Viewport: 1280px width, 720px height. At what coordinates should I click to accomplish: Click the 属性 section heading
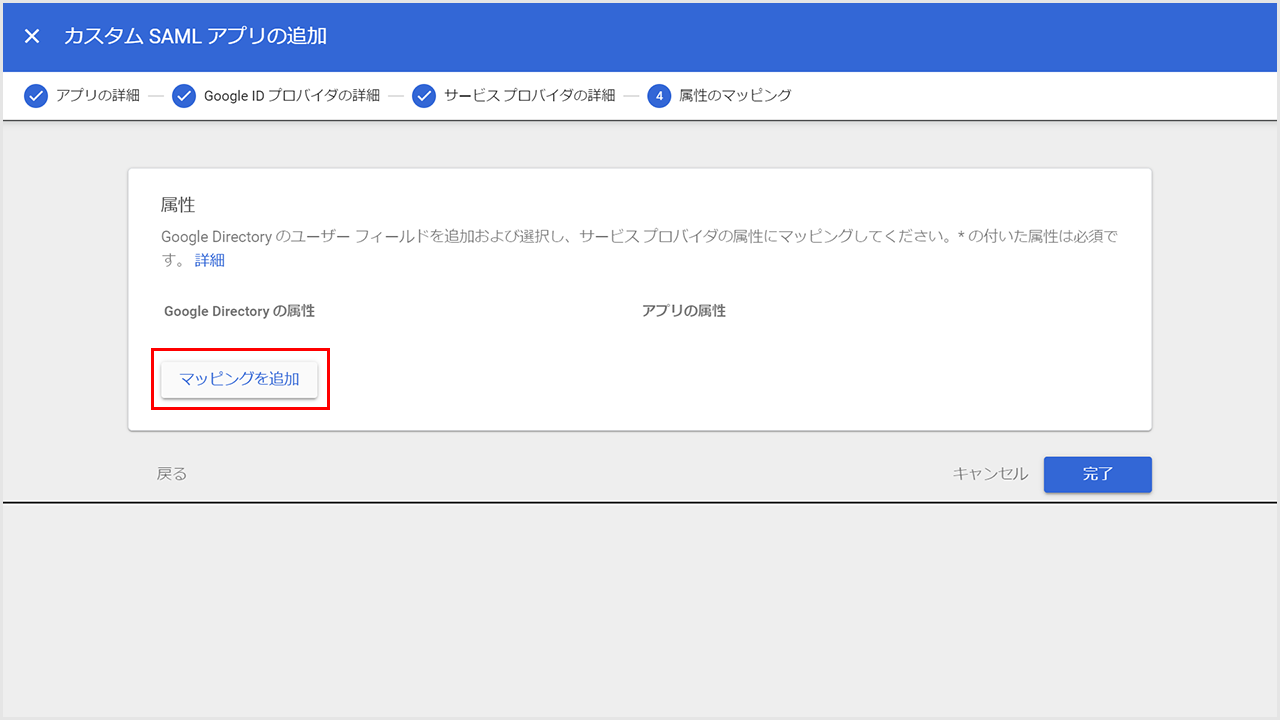point(178,205)
